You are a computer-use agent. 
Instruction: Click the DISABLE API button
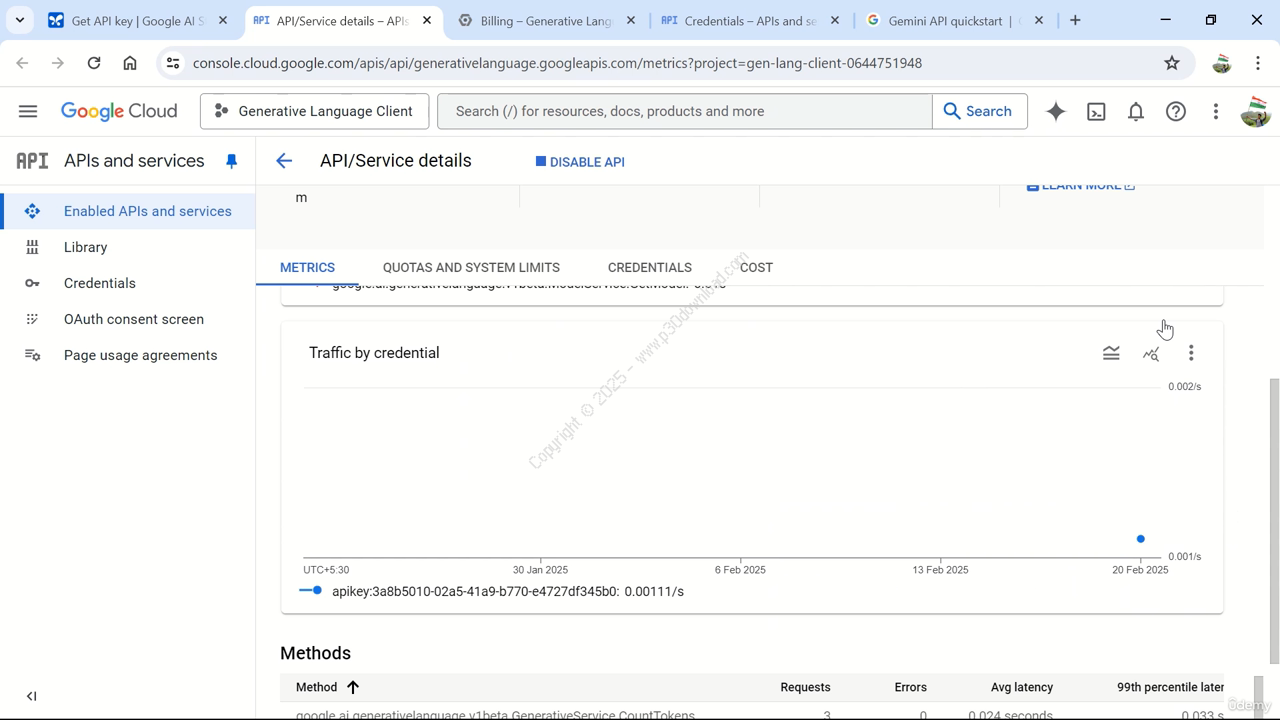[x=580, y=162]
